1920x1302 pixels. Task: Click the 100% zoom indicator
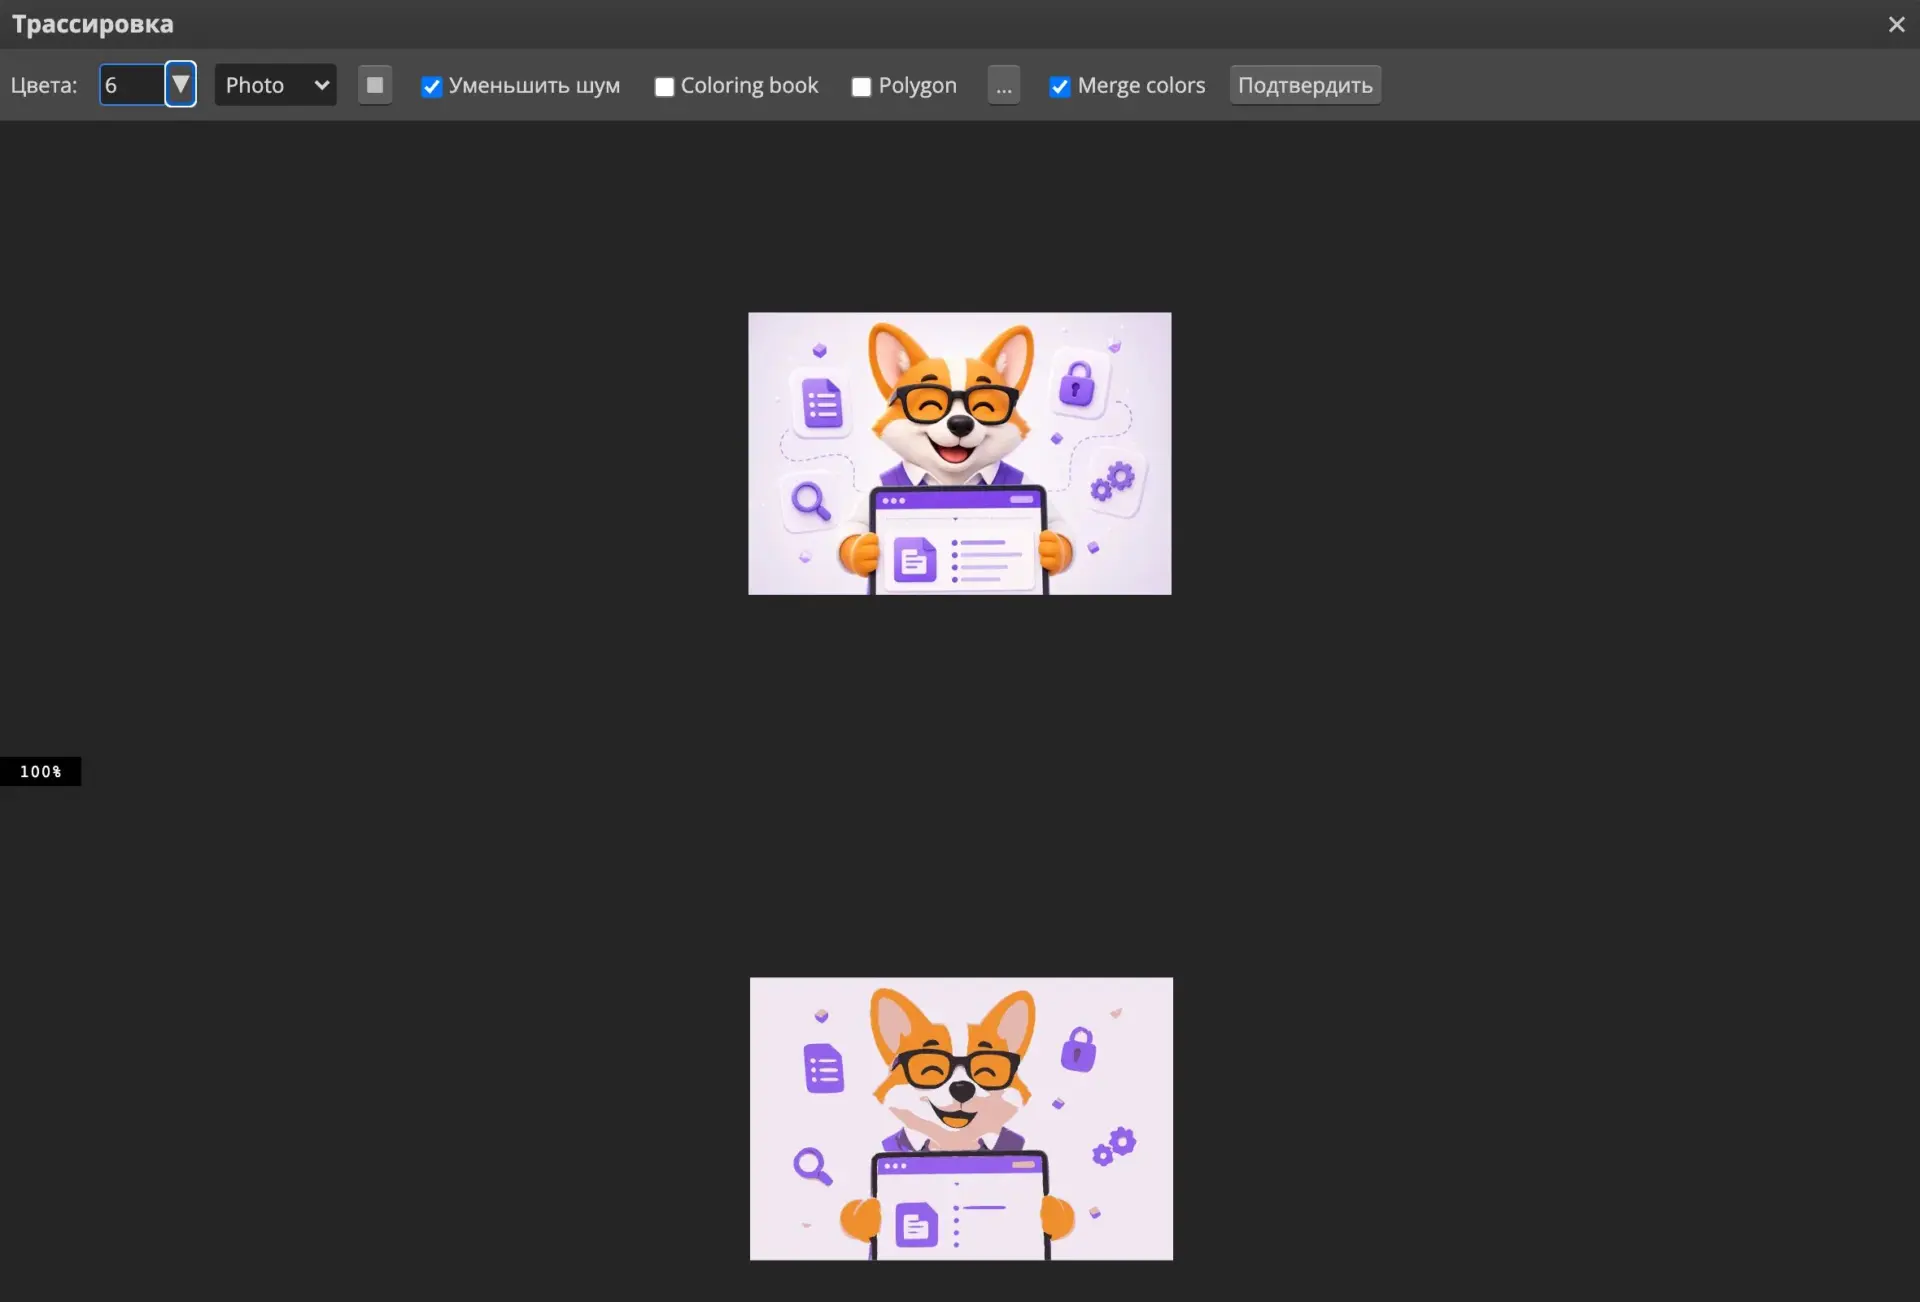tap(40, 771)
